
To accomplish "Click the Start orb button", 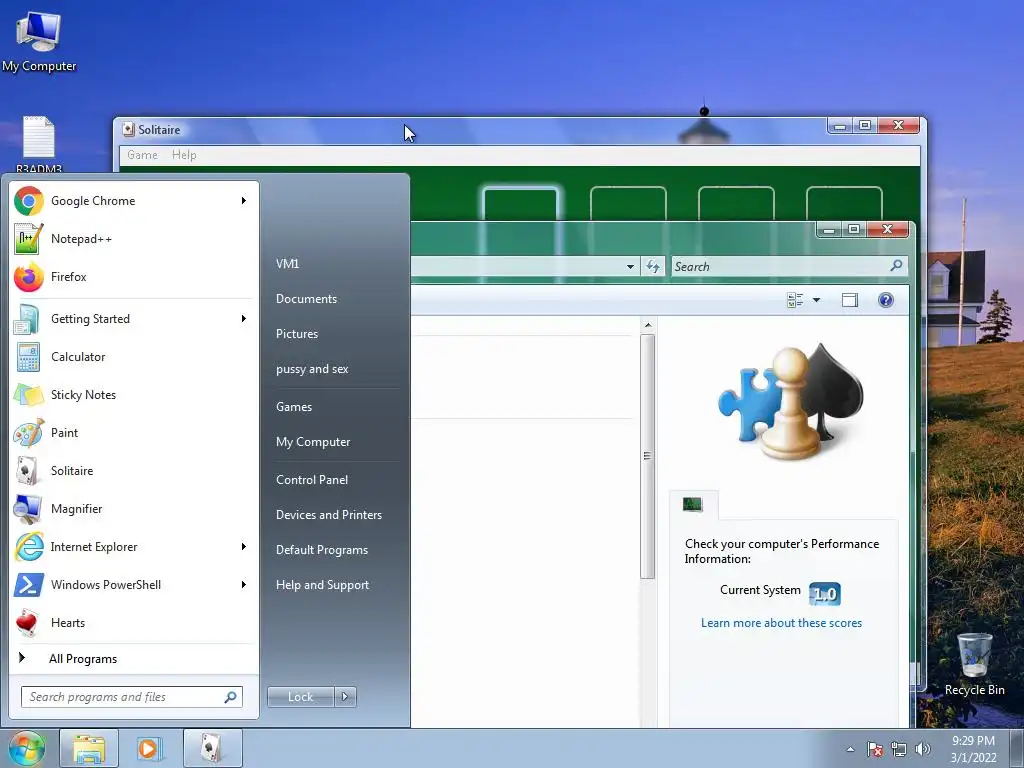I will [27, 748].
